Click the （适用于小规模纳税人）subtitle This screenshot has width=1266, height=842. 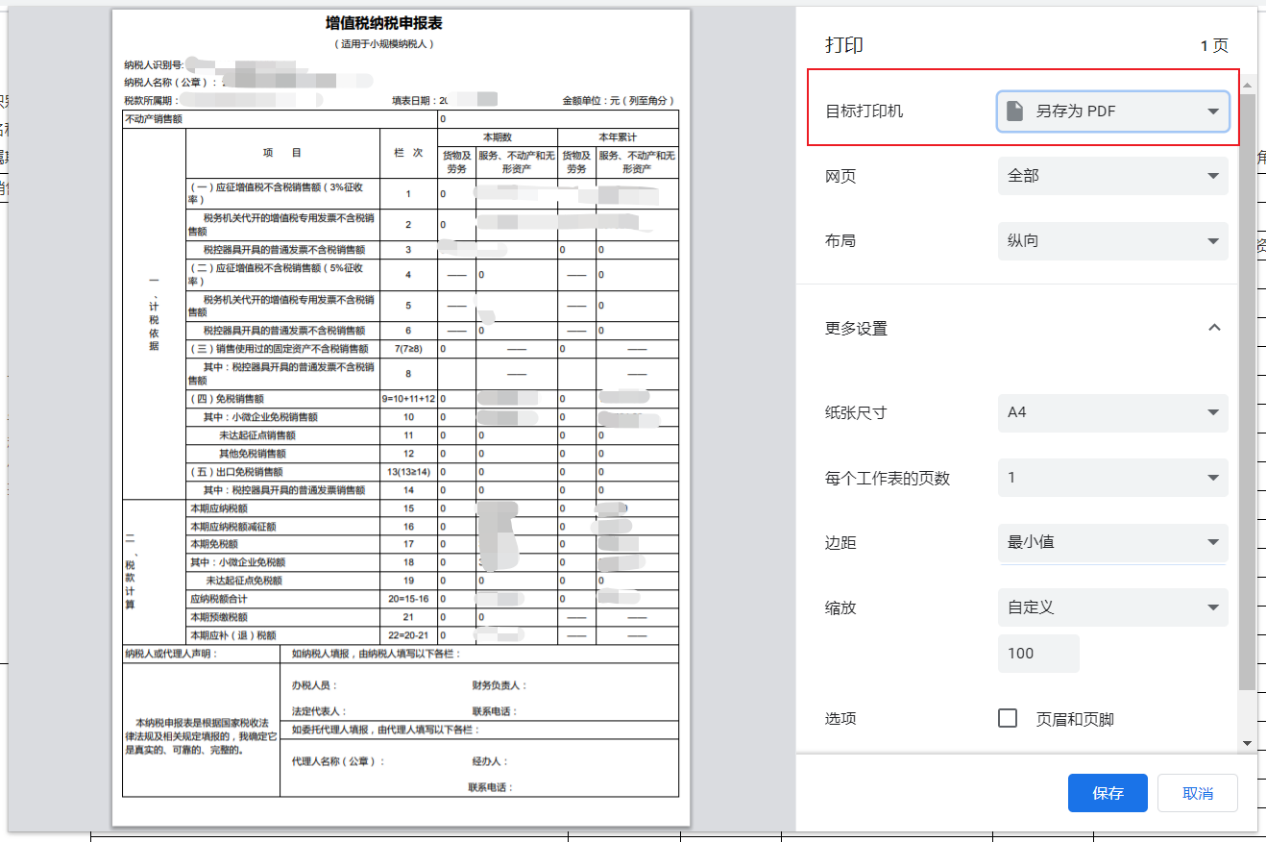tap(384, 45)
